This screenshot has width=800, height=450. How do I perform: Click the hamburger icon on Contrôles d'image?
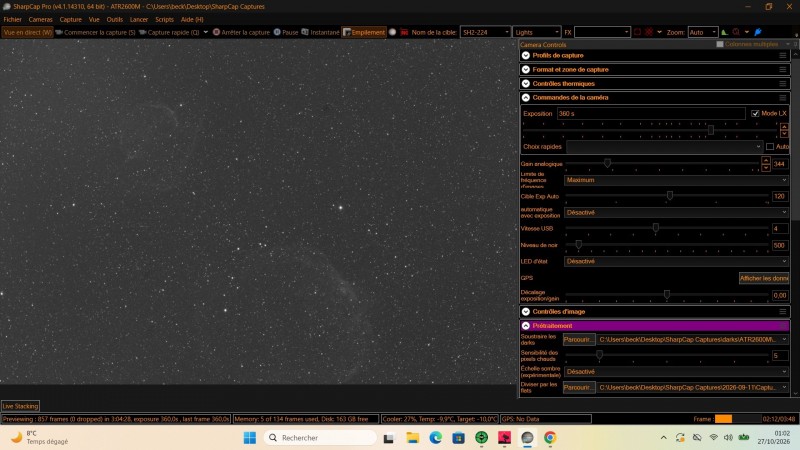click(x=783, y=311)
